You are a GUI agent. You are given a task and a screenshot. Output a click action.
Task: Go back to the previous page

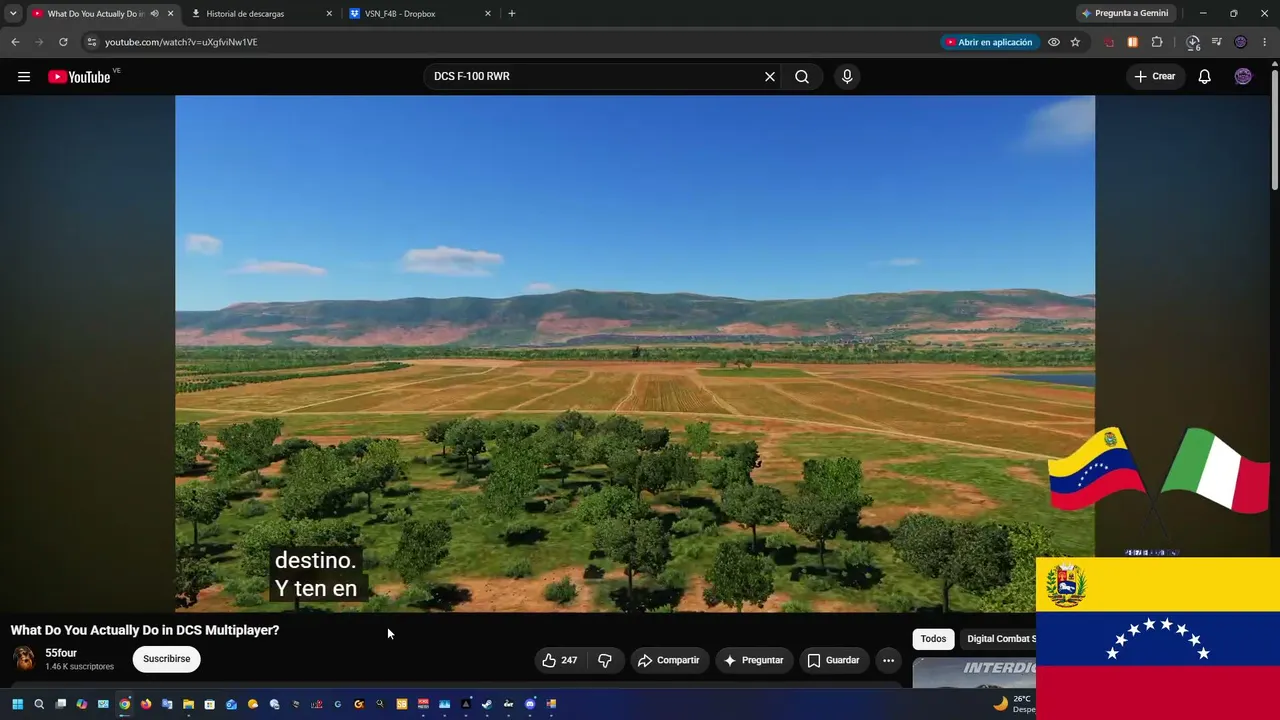point(15,42)
